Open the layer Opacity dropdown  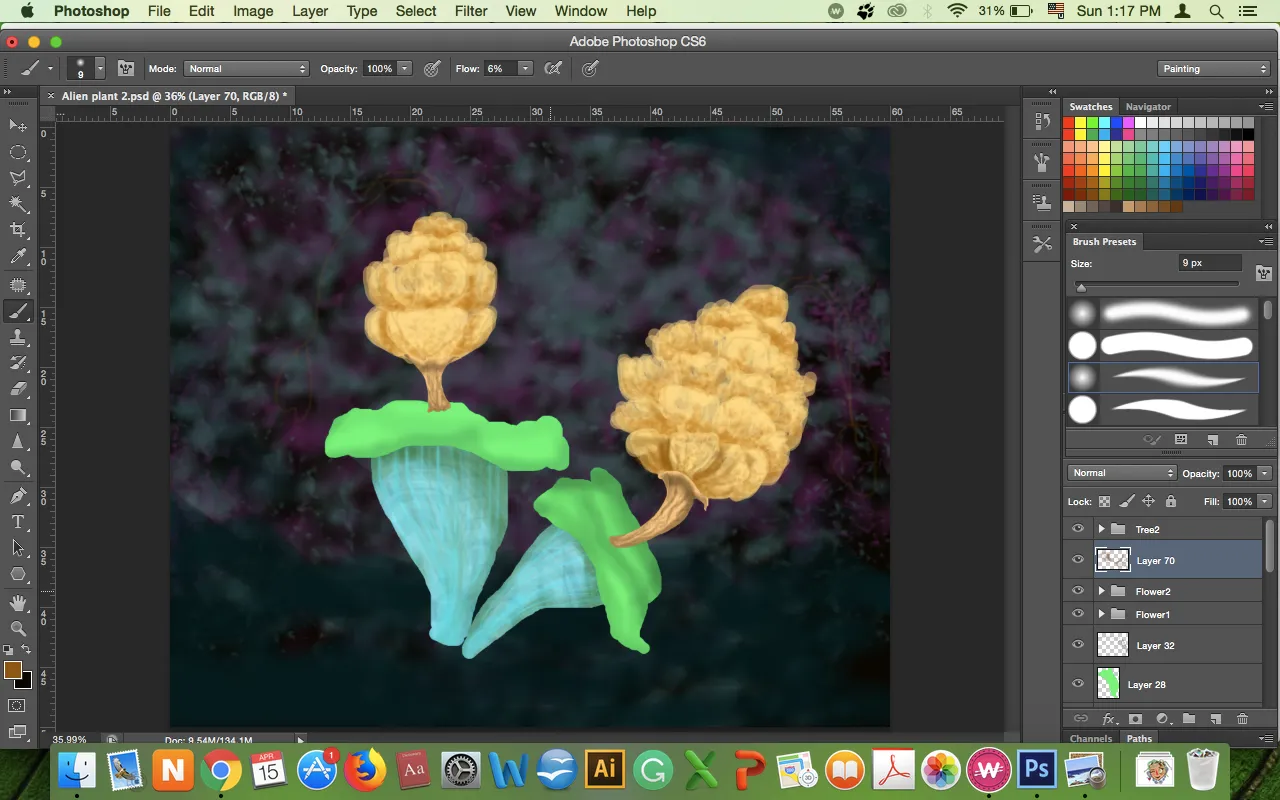(1265, 473)
